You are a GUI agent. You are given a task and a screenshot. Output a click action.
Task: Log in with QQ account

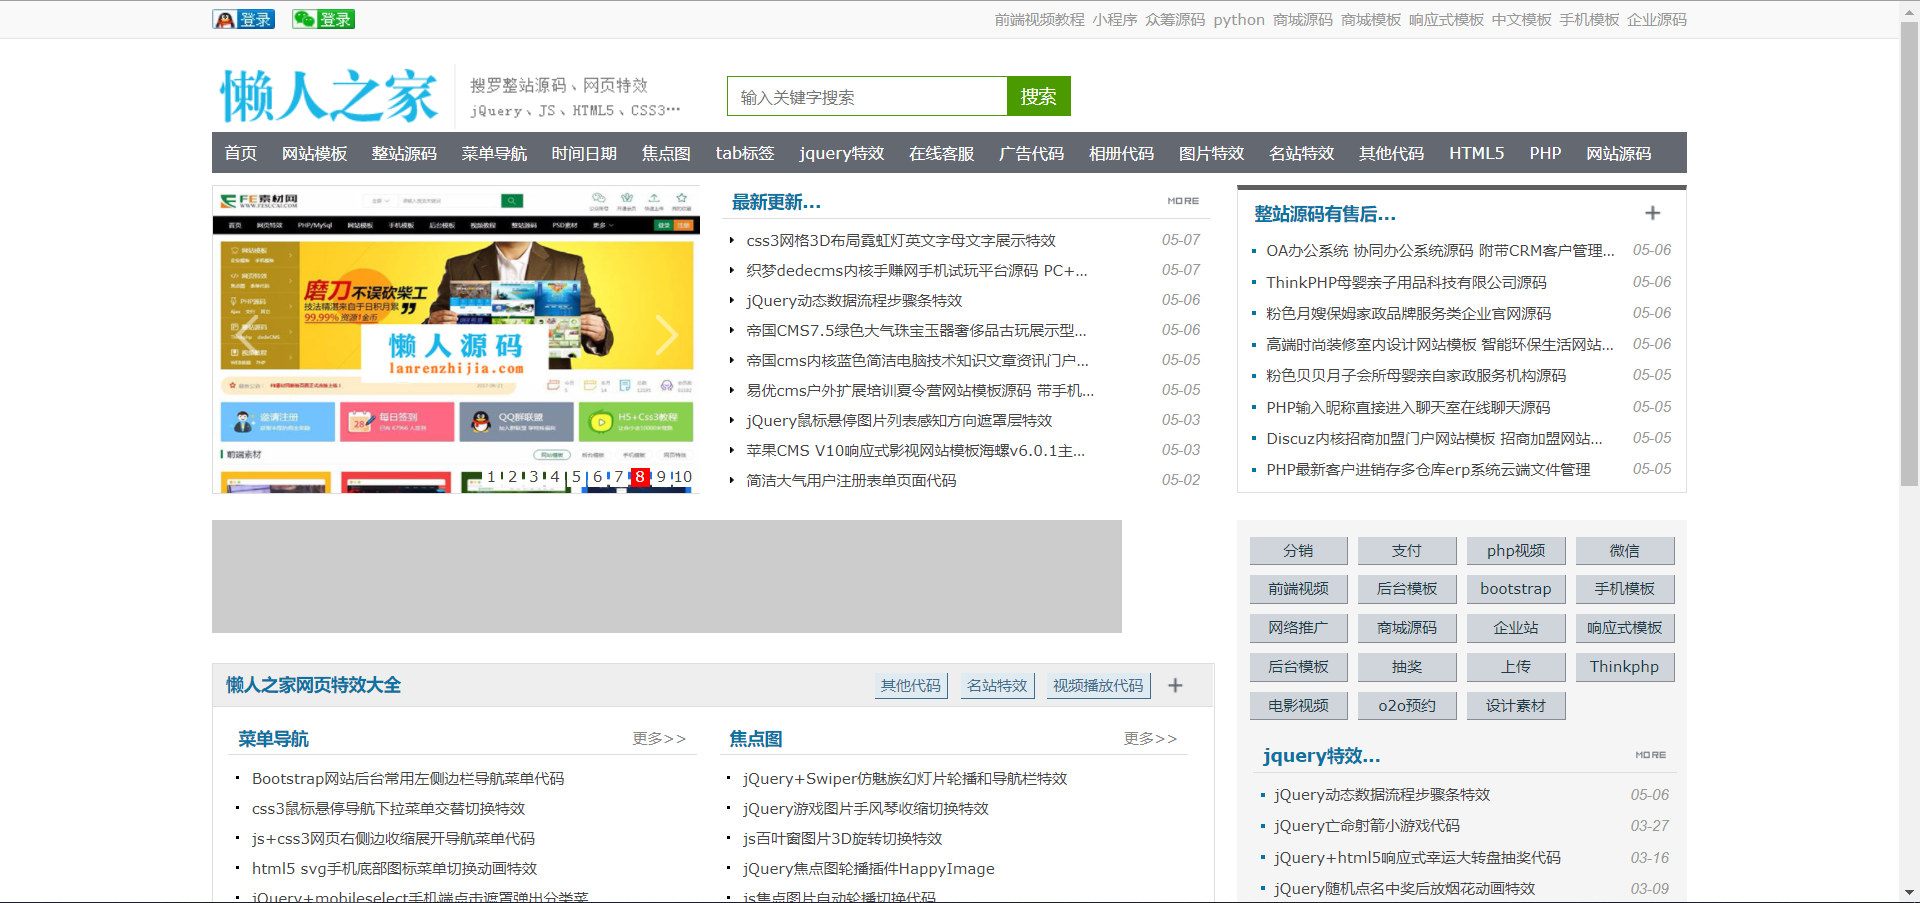pos(243,18)
